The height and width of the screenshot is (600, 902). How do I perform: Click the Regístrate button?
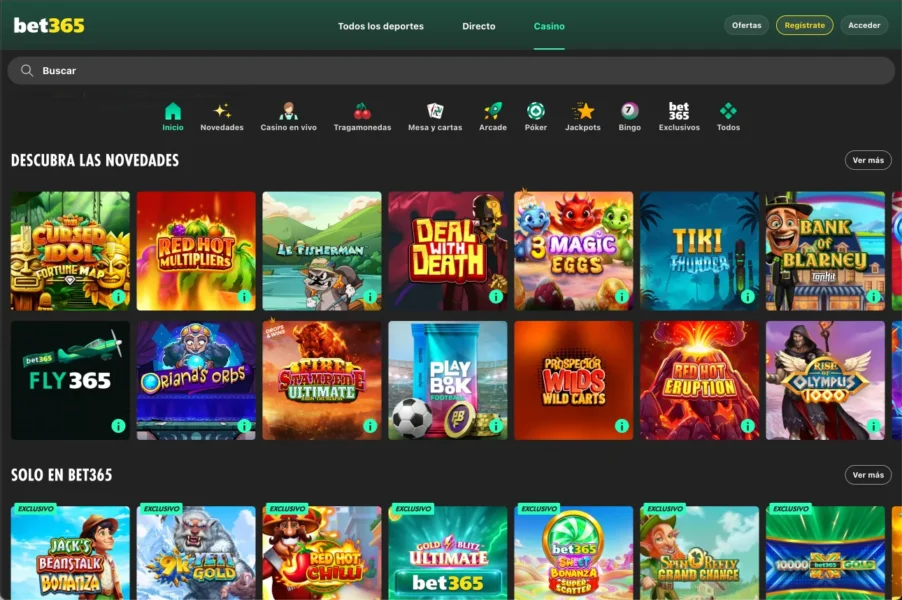(804, 25)
